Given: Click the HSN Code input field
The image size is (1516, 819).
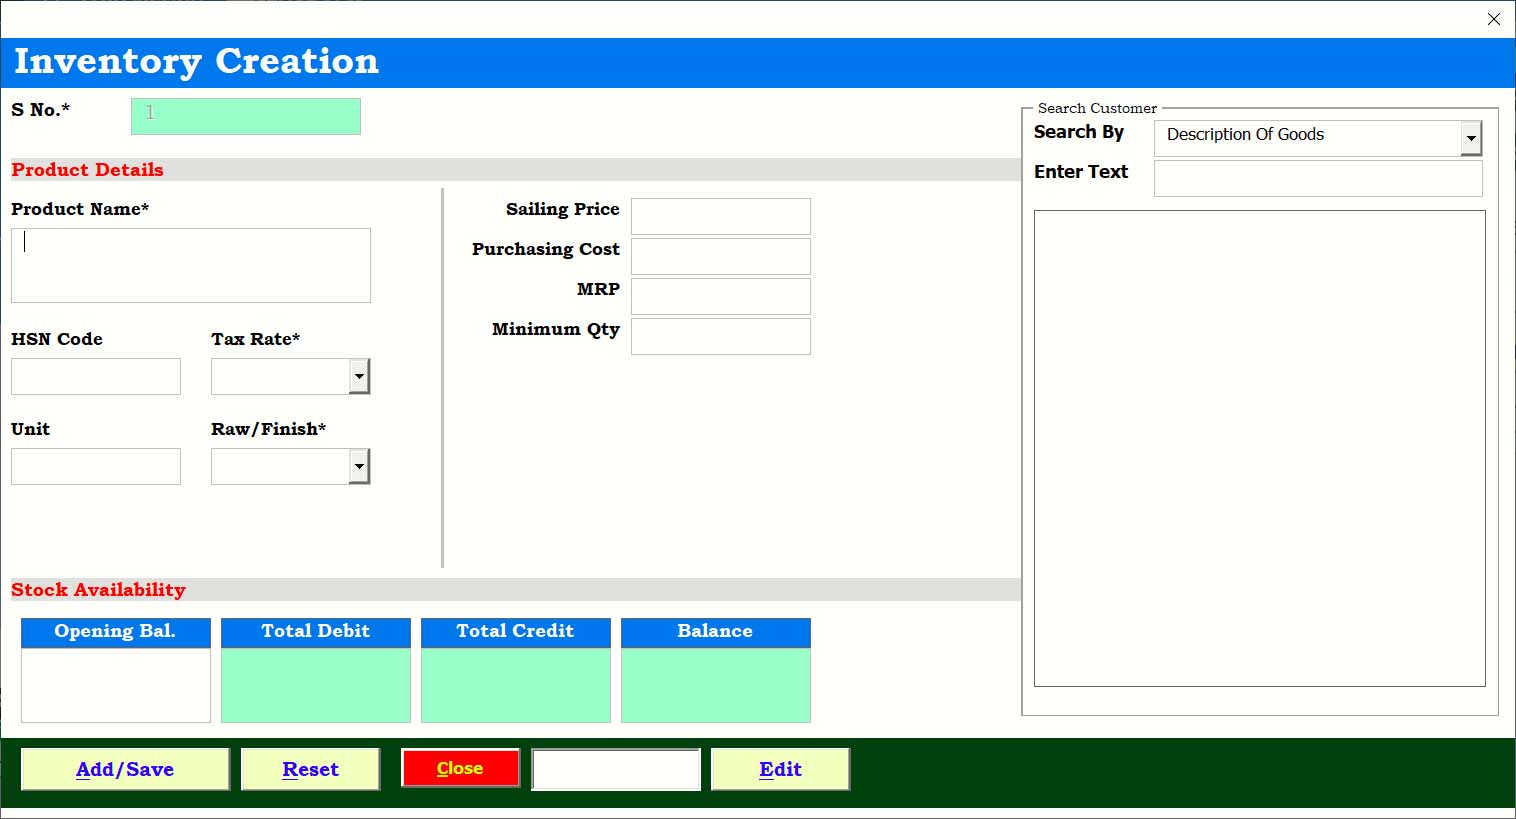Looking at the screenshot, I should tap(96, 377).
